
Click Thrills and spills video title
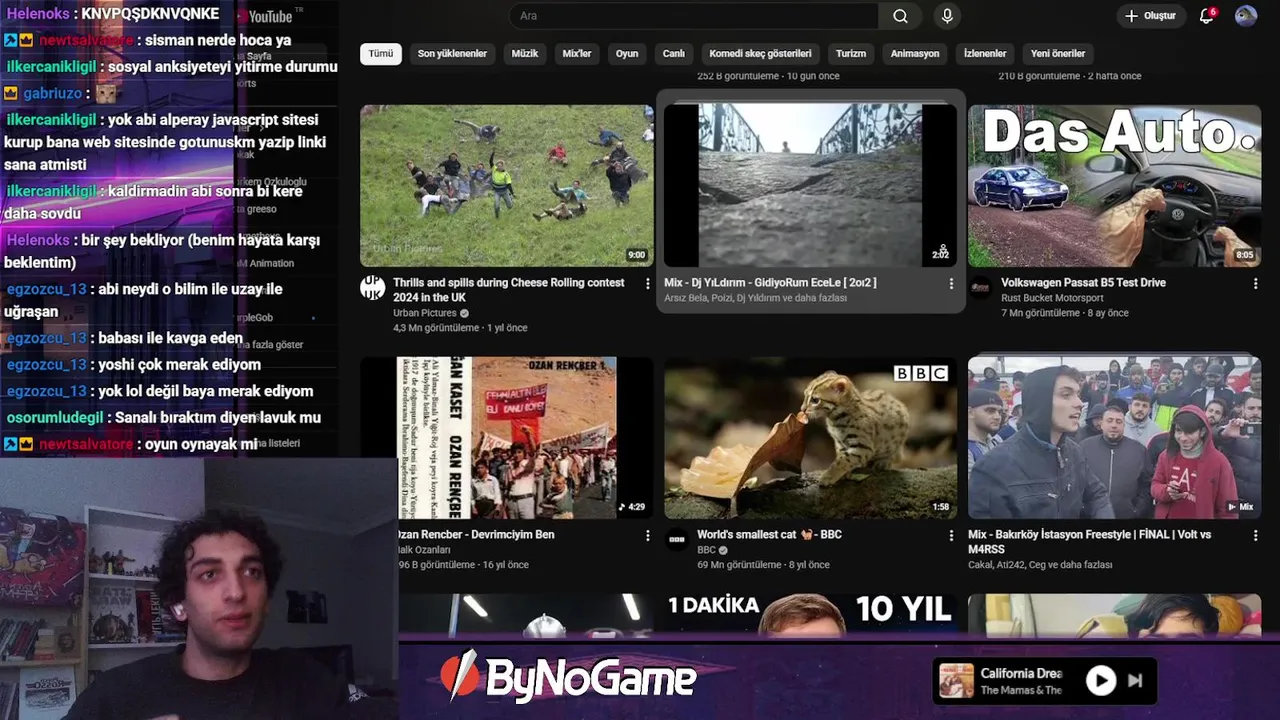508,290
